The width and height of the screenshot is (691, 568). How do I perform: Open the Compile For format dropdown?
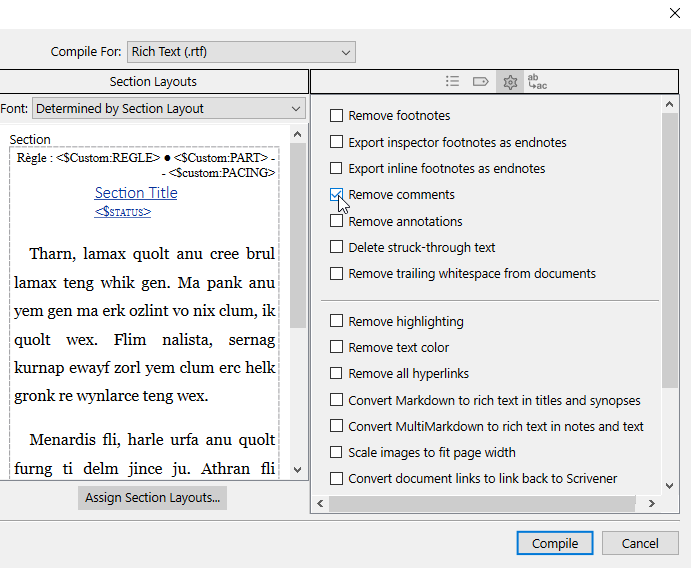(x=241, y=51)
